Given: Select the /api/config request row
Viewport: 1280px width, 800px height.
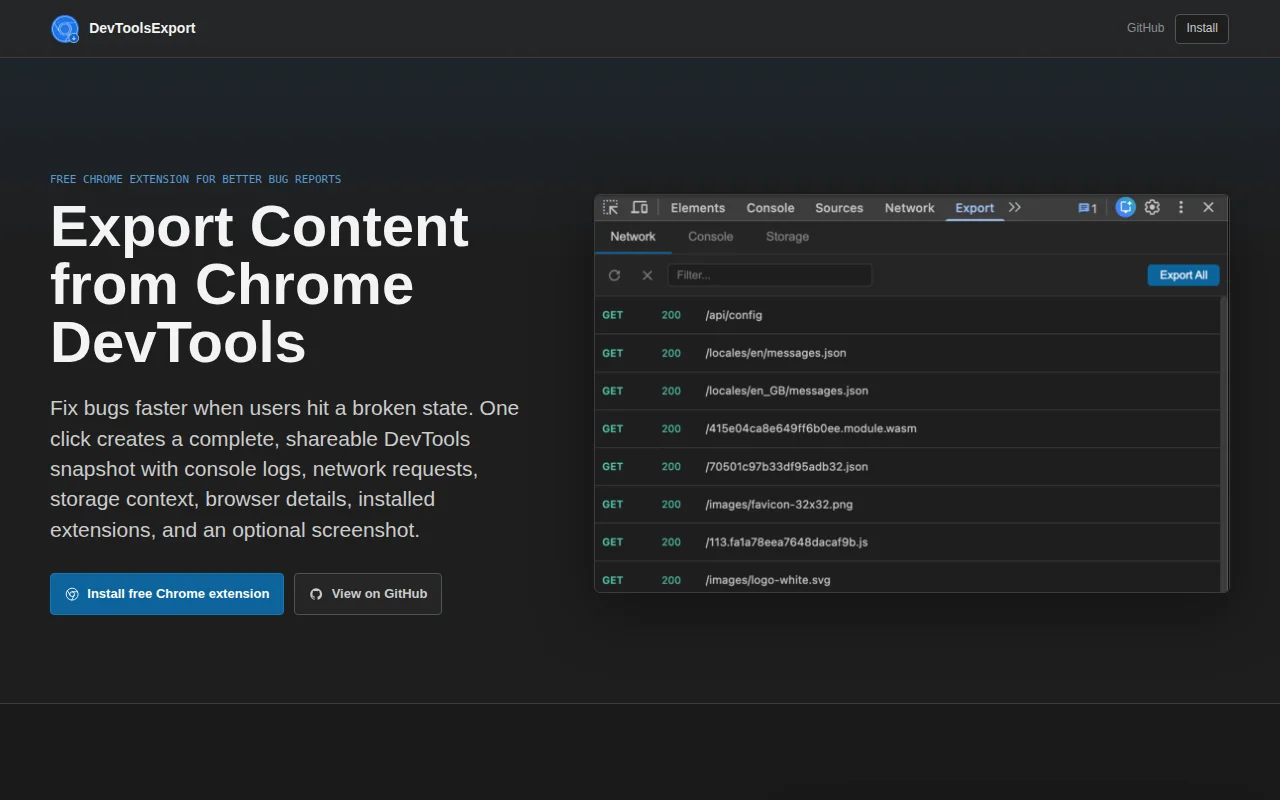Looking at the screenshot, I should [x=907, y=315].
